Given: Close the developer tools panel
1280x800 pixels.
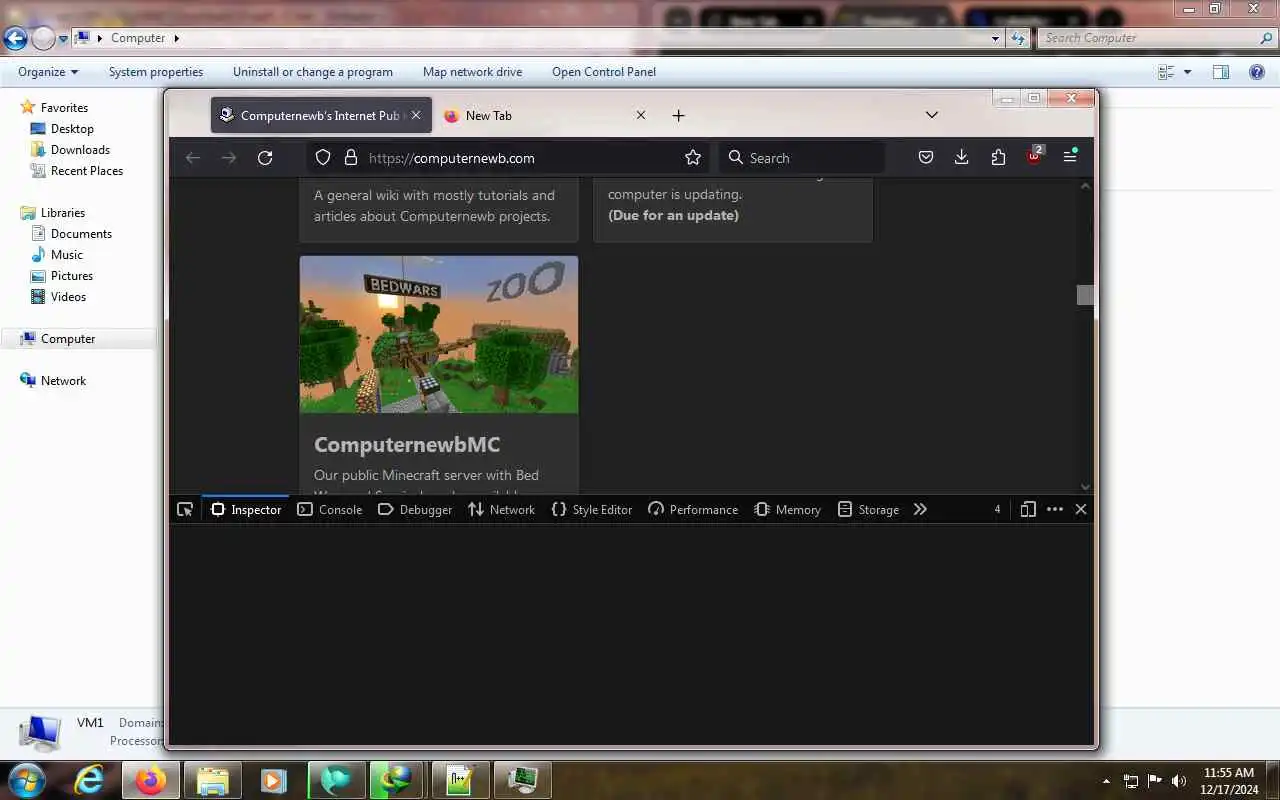Looking at the screenshot, I should pos(1081,509).
